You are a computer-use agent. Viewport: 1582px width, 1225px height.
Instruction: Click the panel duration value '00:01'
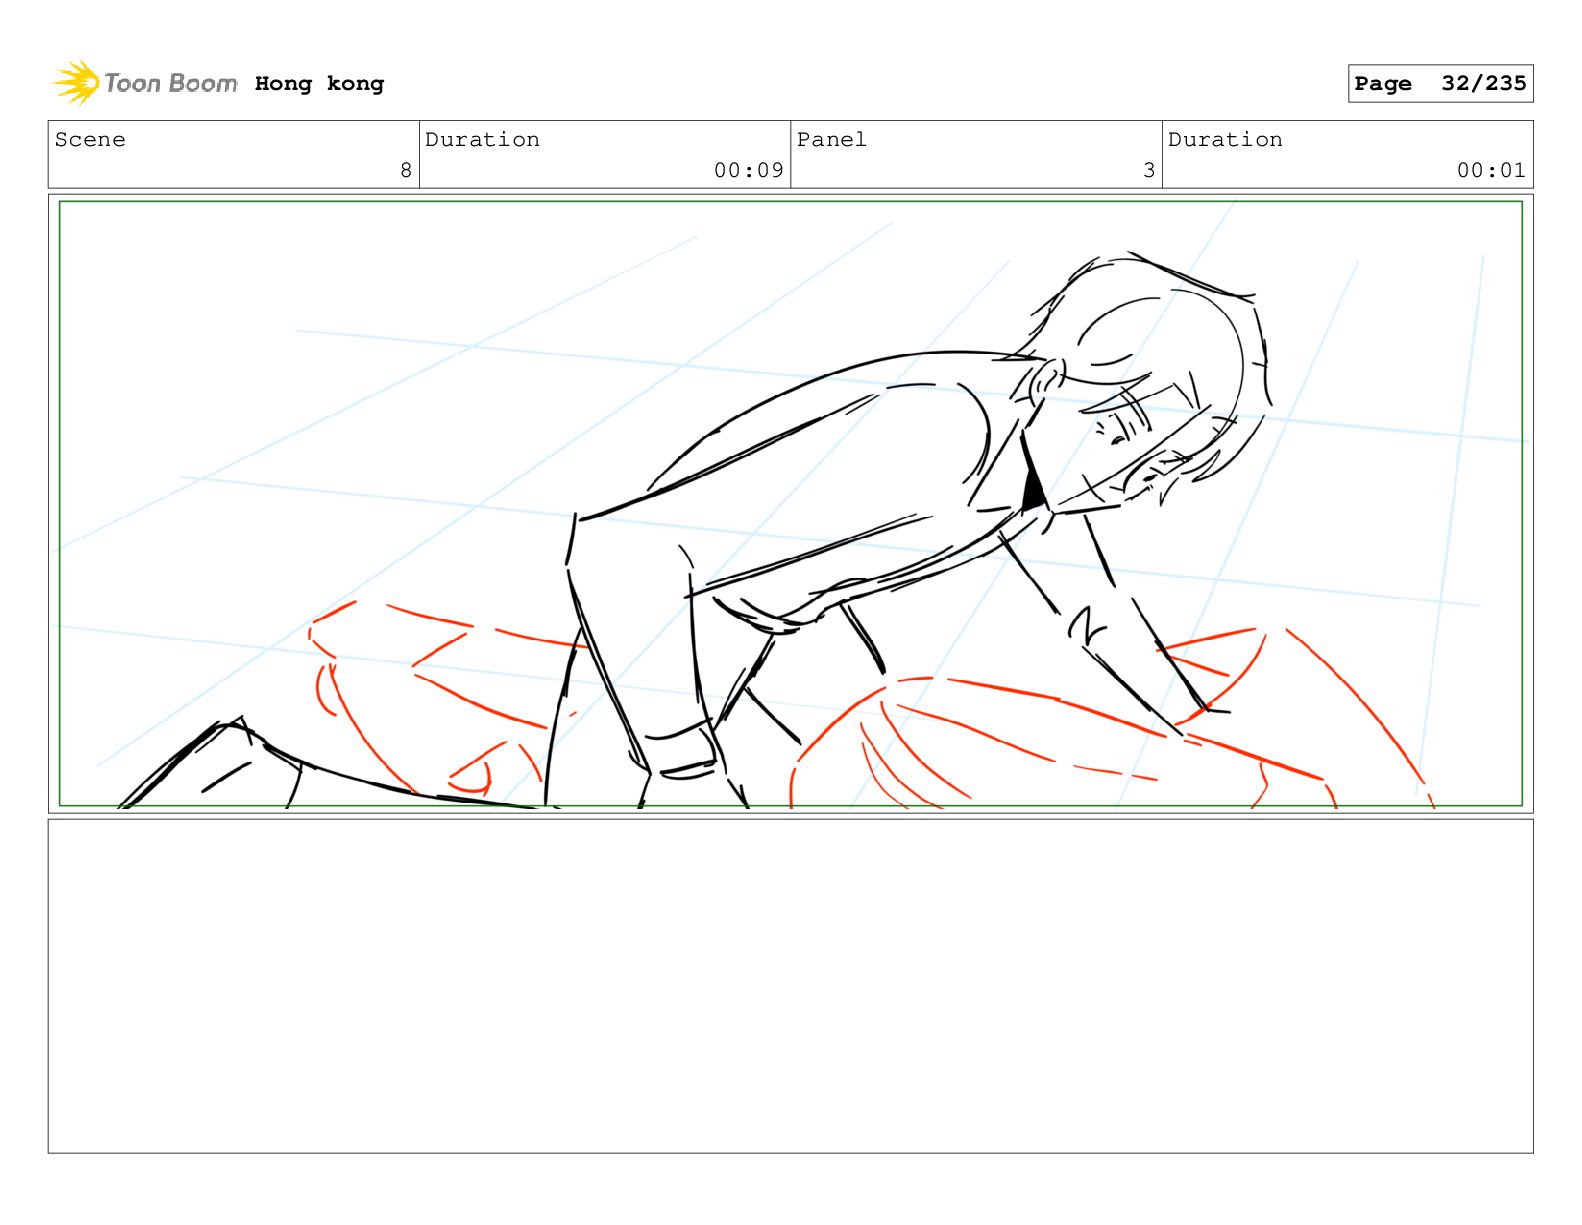(x=1491, y=171)
